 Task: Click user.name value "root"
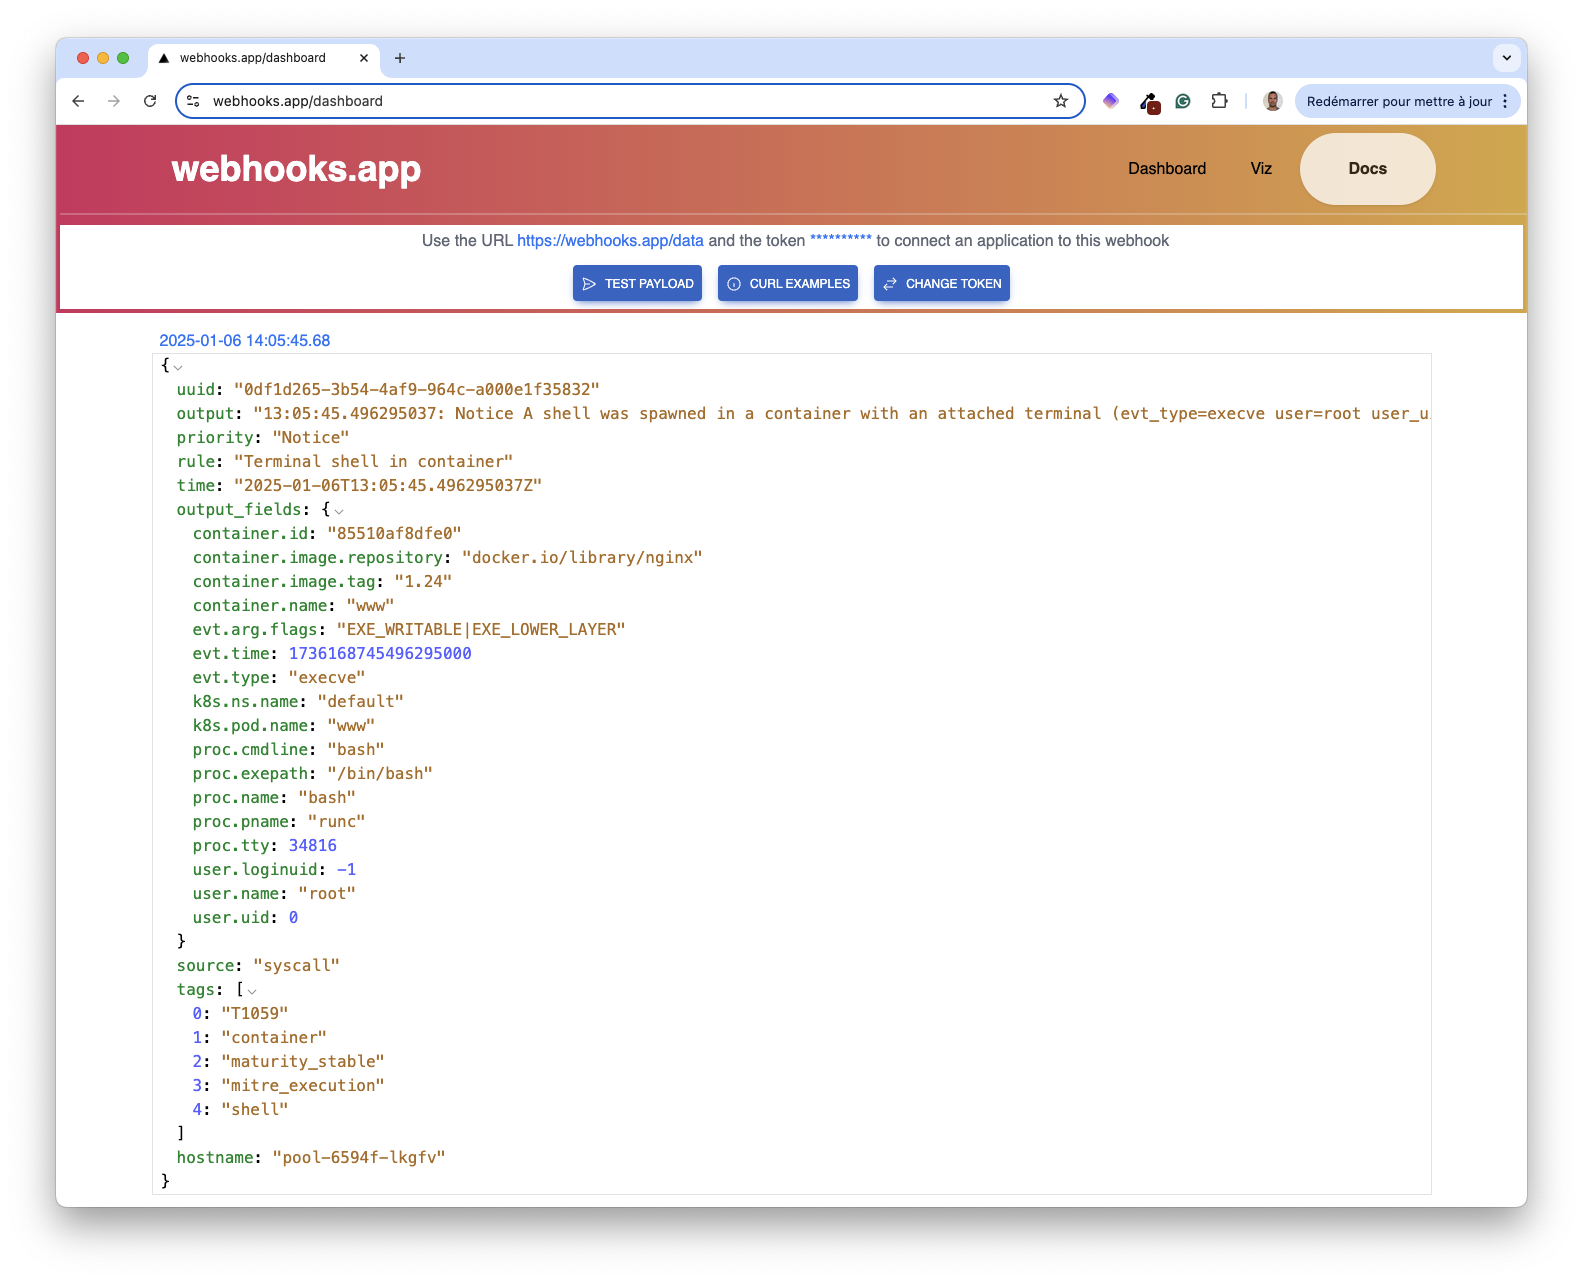(x=327, y=893)
